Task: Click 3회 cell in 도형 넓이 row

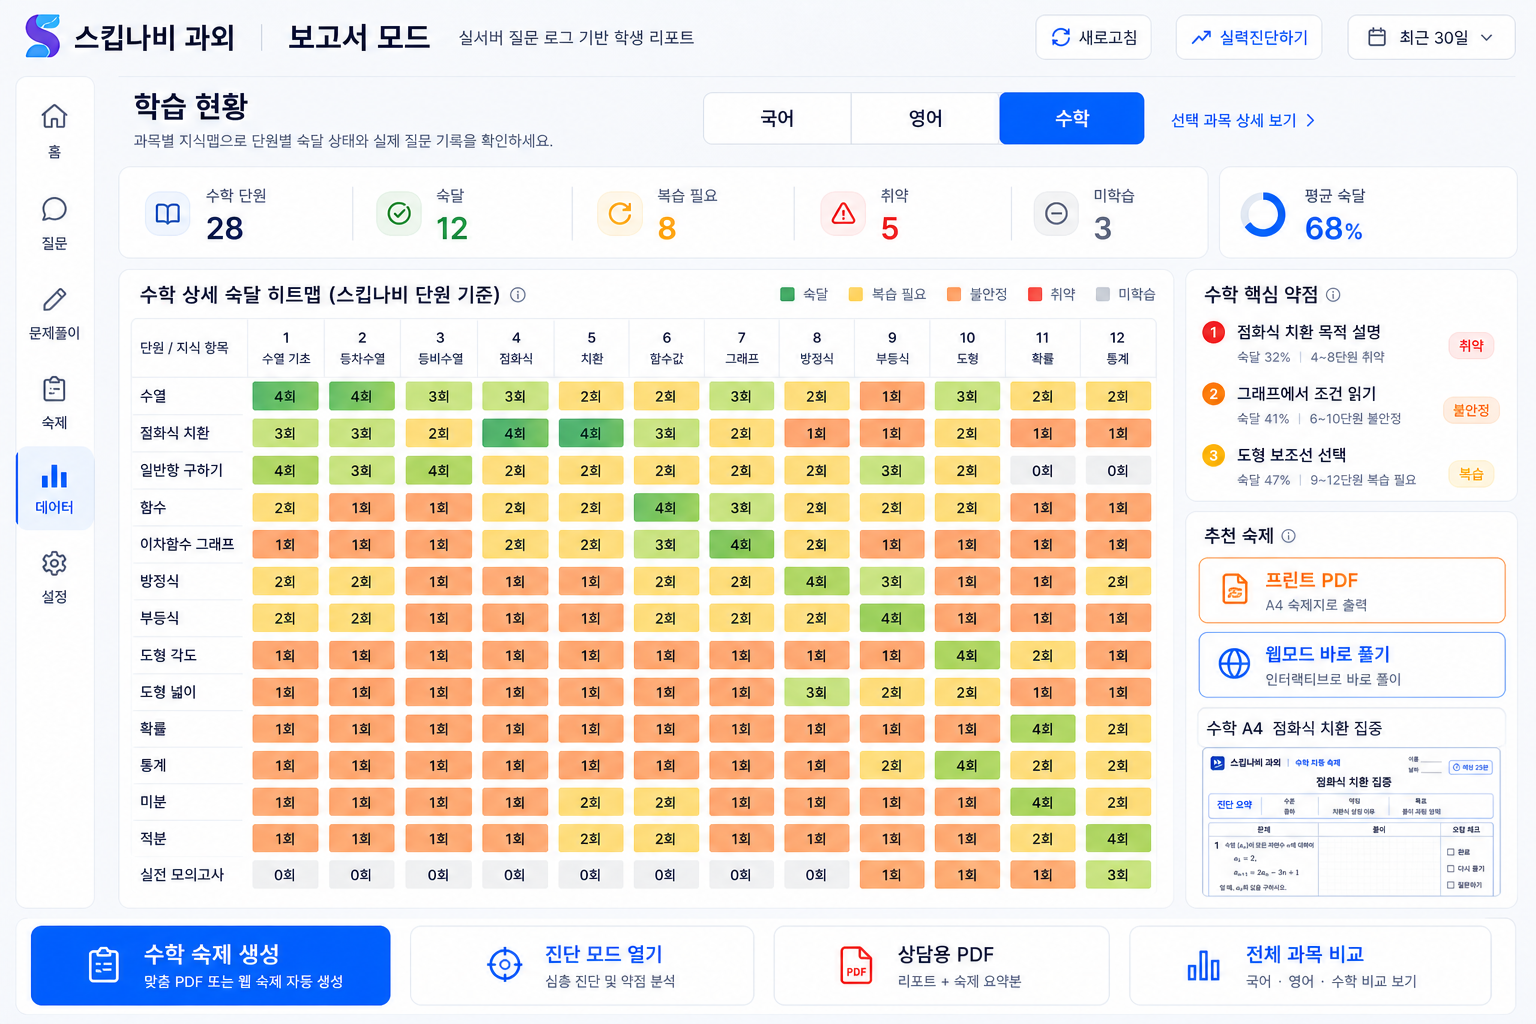Action: 816,692
